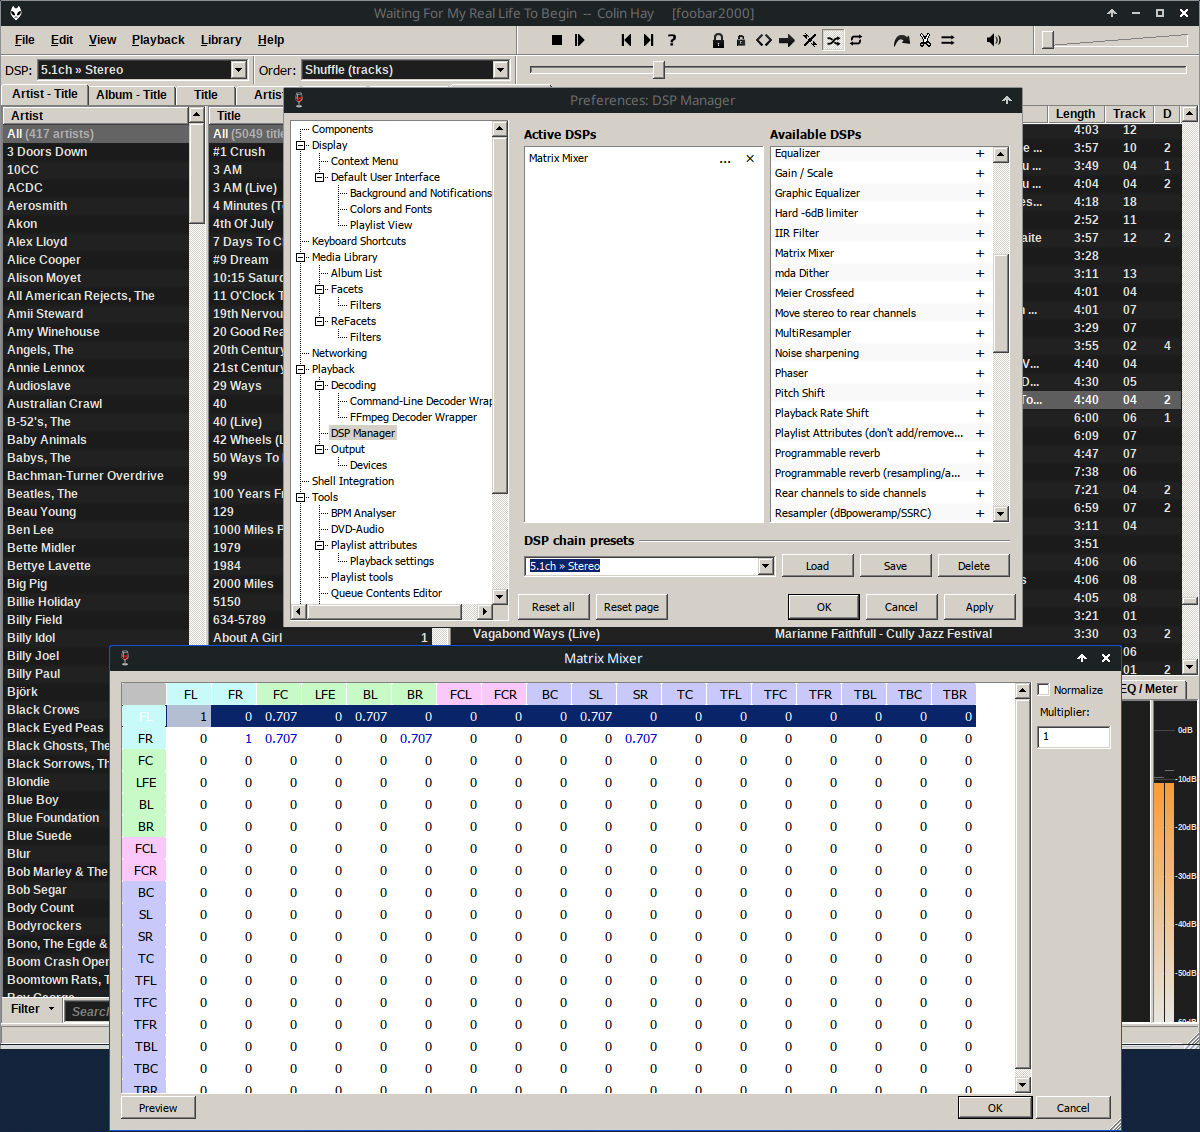Add Meier Crossfeed with plus icon
The width and height of the screenshot is (1200, 1132).
pos(980,294)
